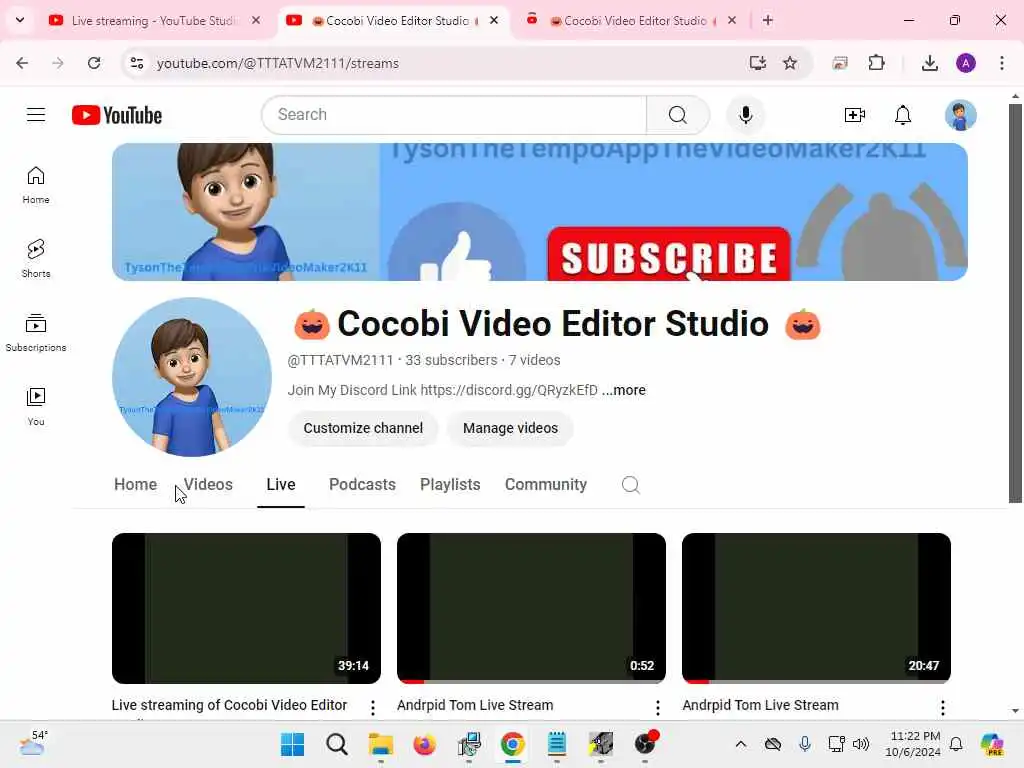This screenshot has width=1024, height=768.
Task: Open a new browser tab
Action: tap(768, 20)
